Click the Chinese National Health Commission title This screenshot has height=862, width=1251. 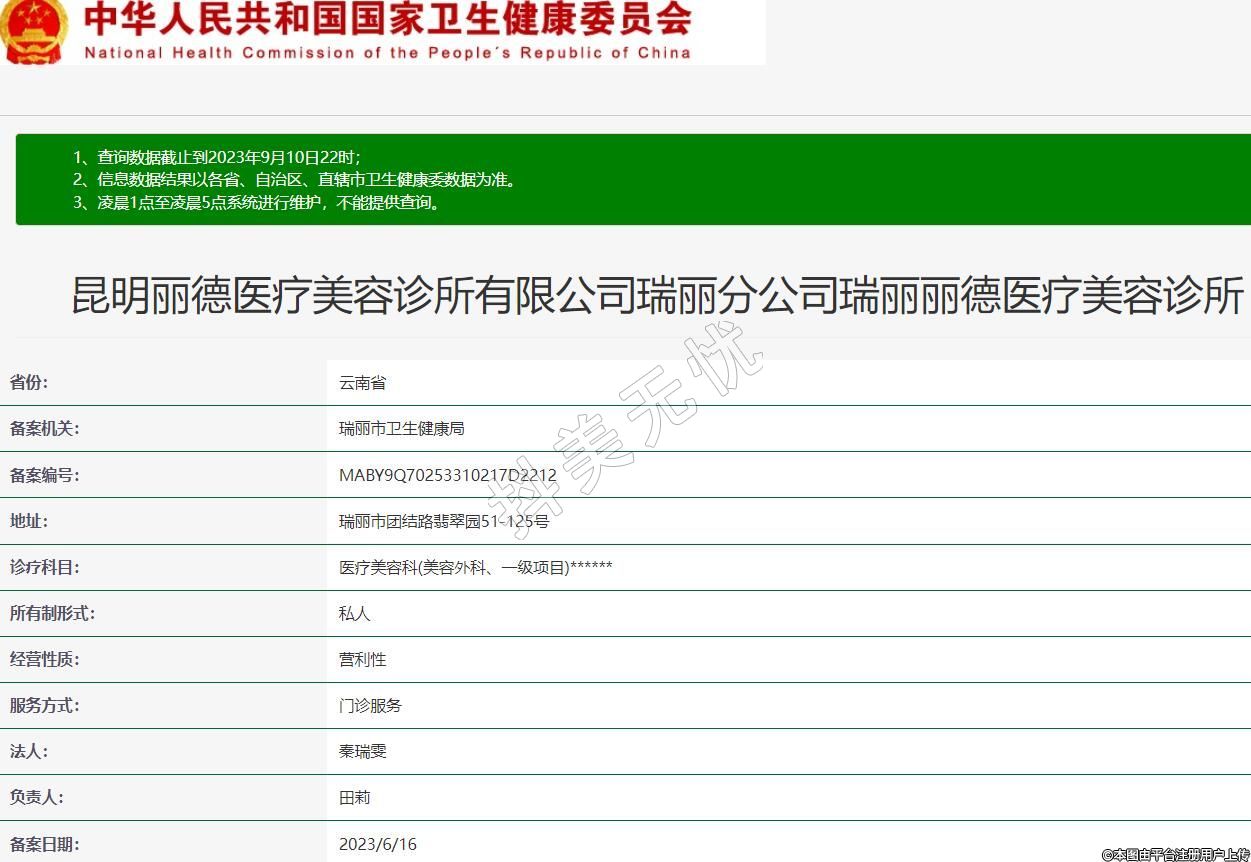387,19
